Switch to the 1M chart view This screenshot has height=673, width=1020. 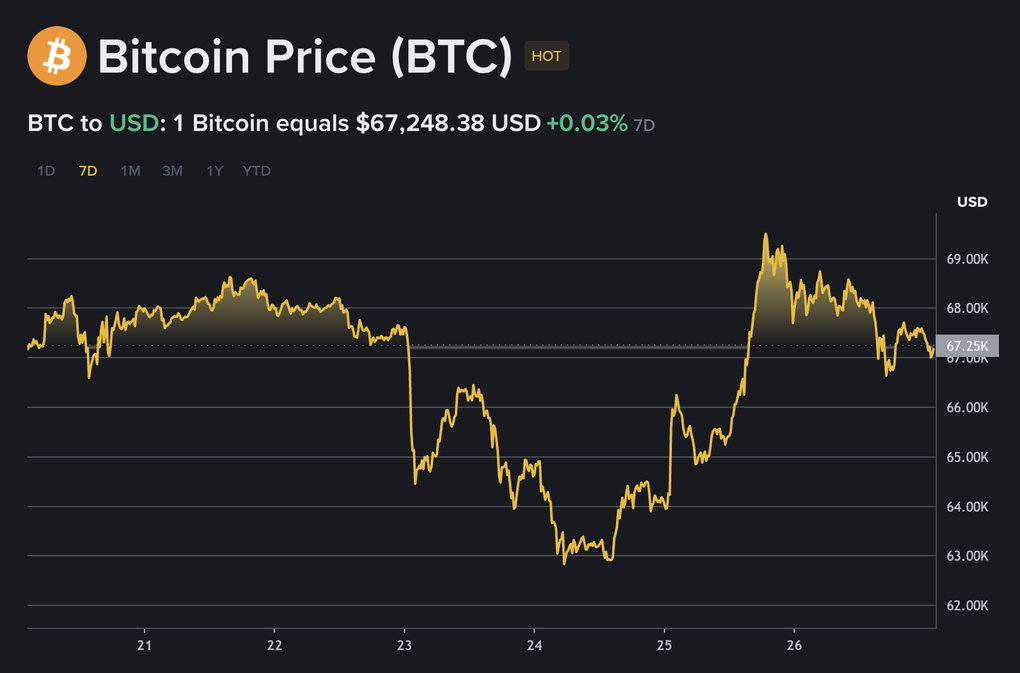point(129,170)
